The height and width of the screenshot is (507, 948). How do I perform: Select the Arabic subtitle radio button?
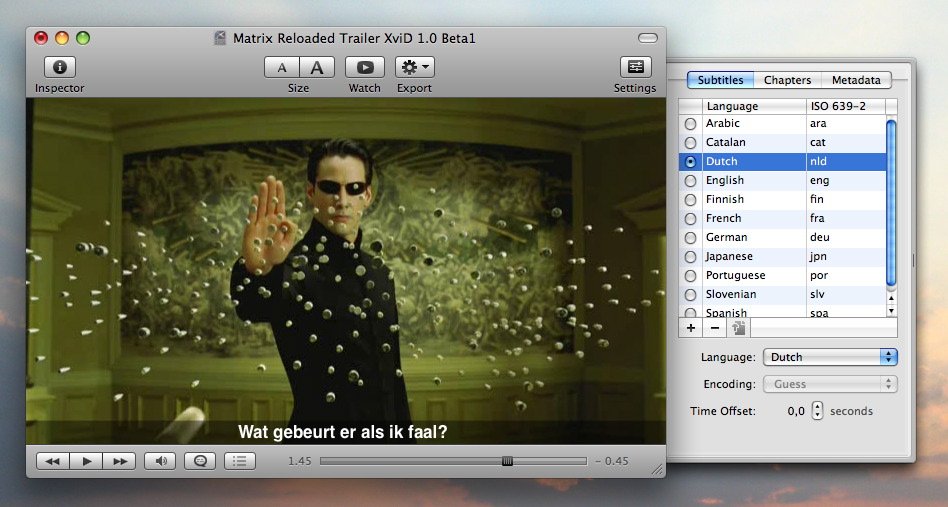[690, 124]
